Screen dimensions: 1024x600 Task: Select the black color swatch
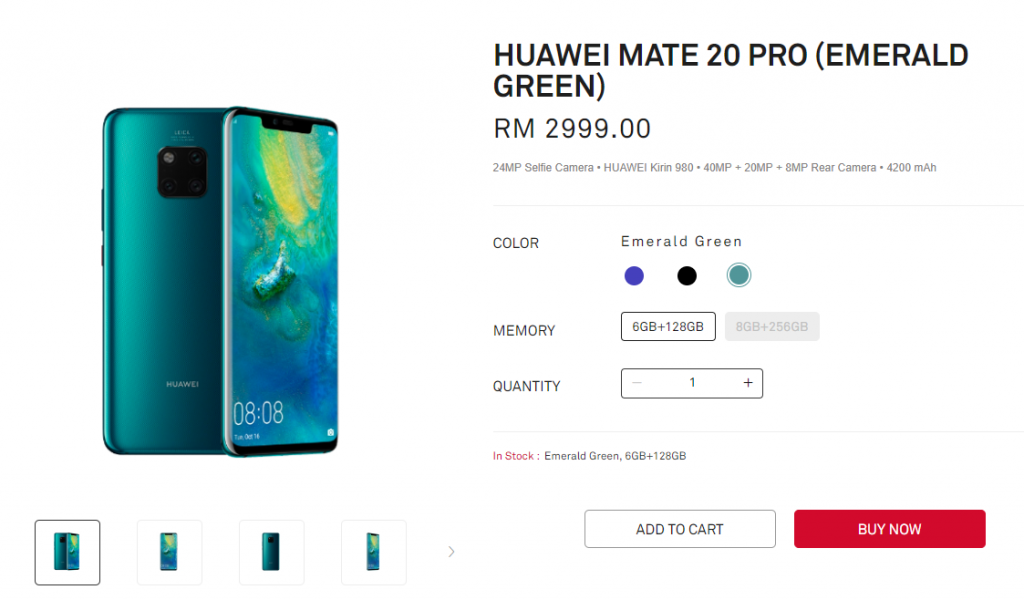coord(686,276)
